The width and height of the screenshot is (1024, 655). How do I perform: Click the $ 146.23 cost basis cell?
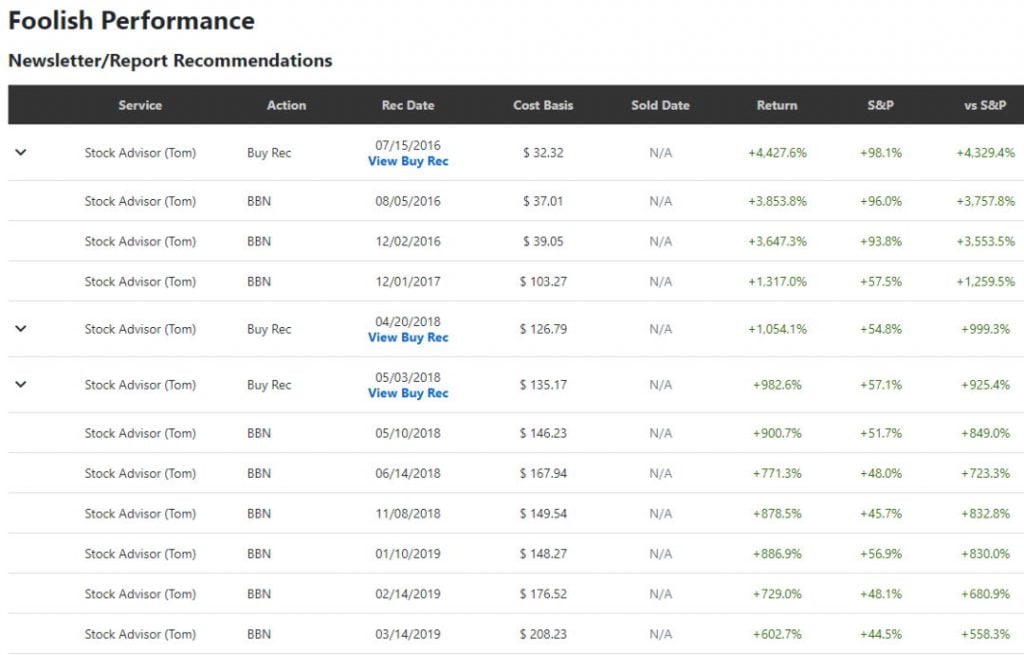(x=543, y=433)
